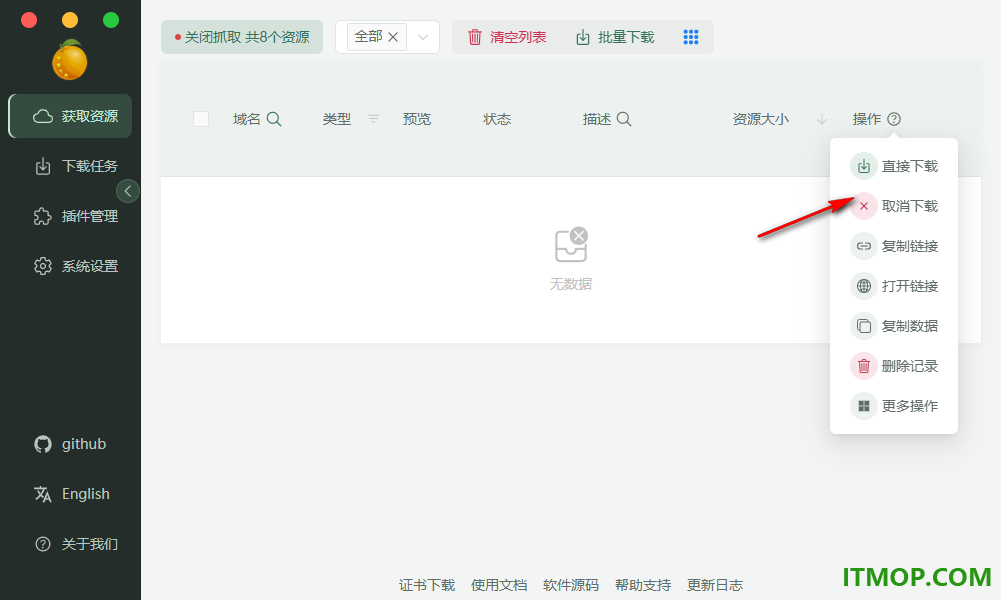Open the github link in sidebar
1001x600 pixels.
click(x=70, y=444)
